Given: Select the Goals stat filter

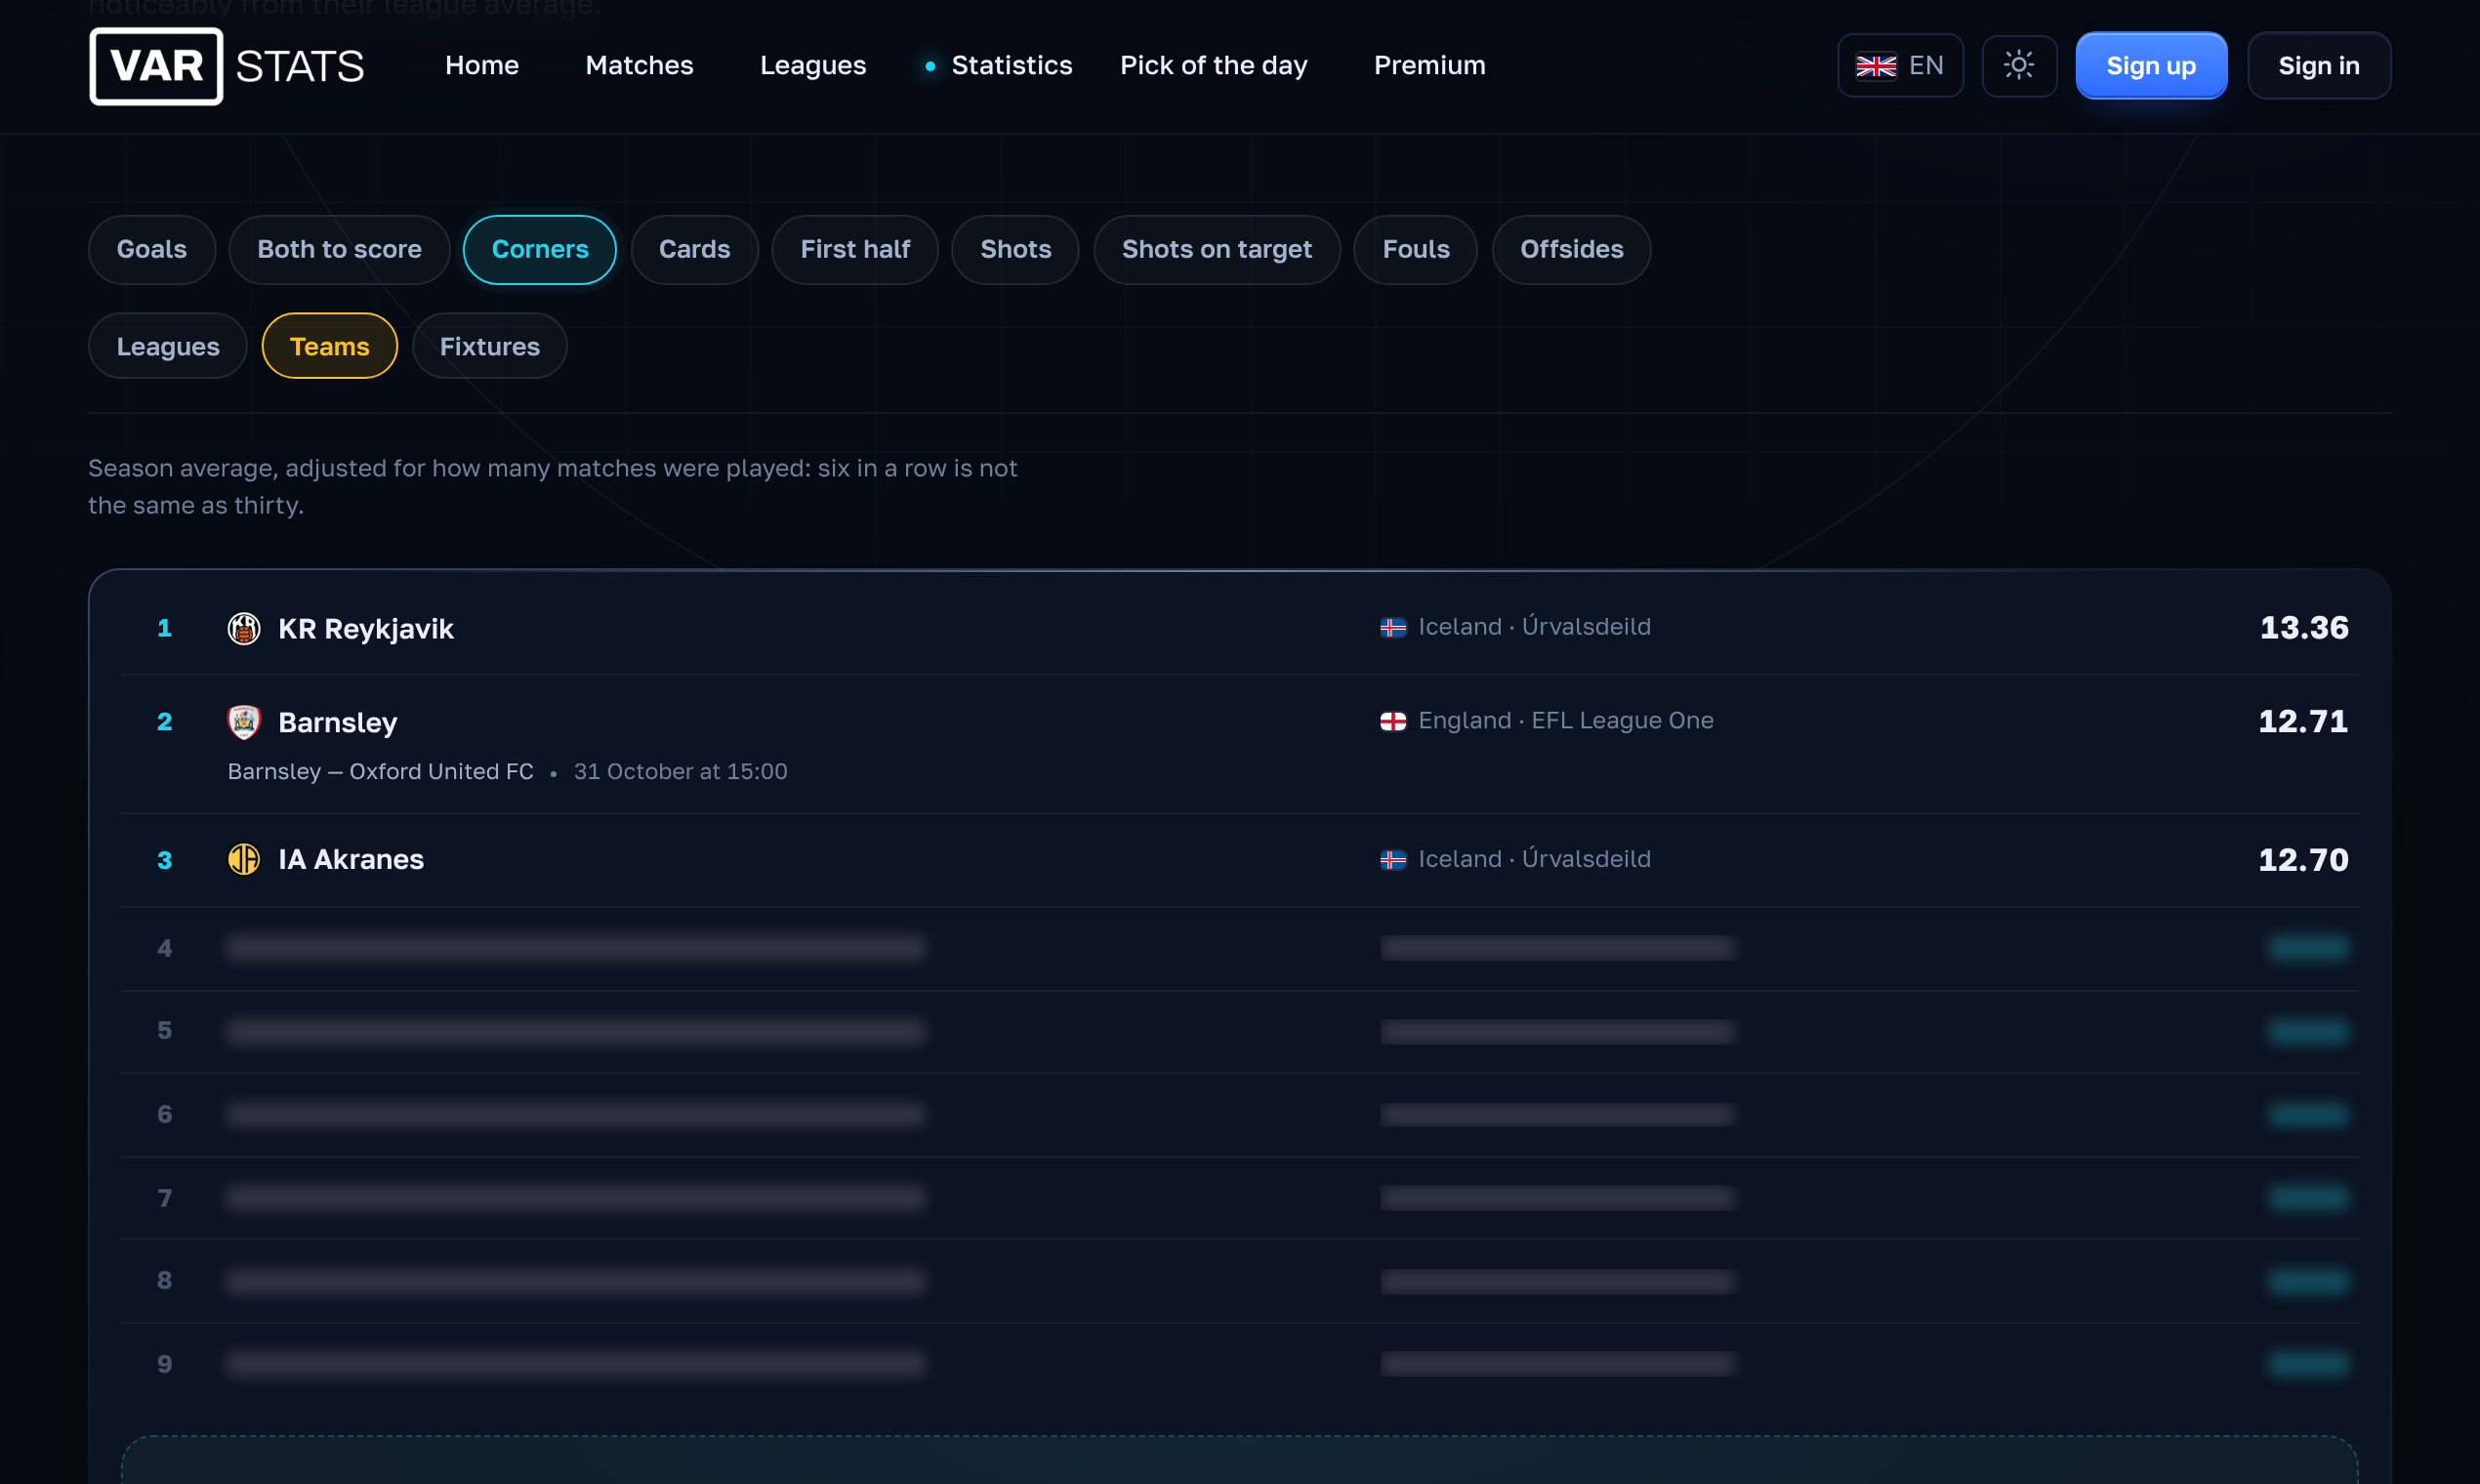Looking at the screenshot, I should click(152, 249).
